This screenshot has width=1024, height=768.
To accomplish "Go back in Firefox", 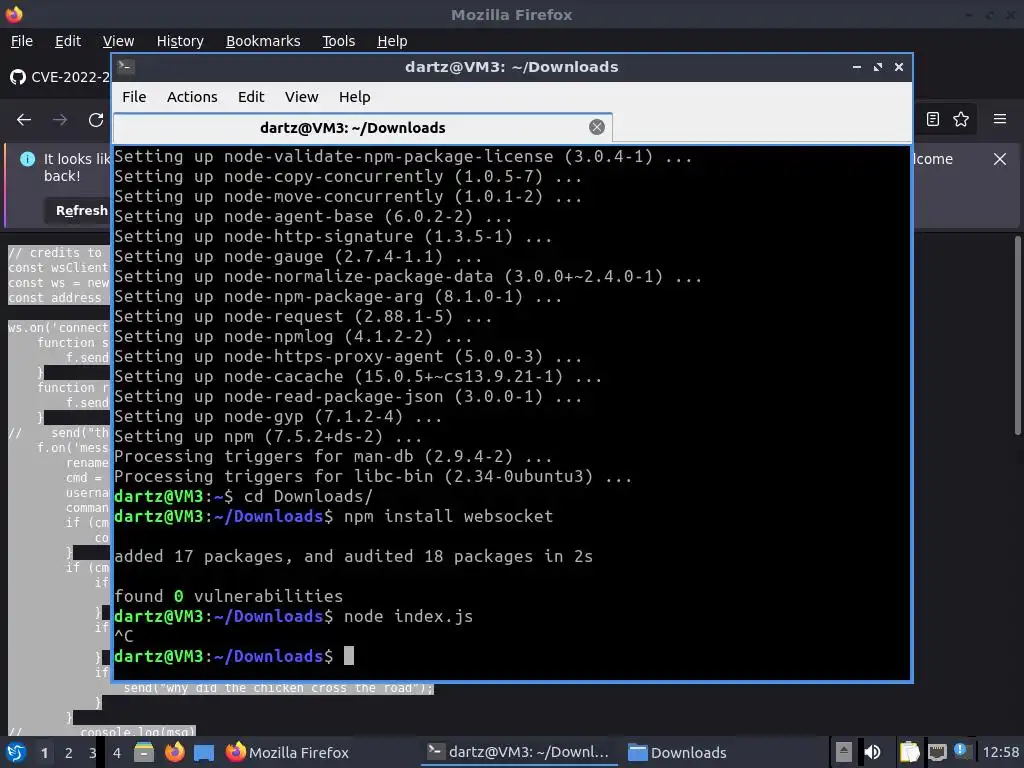I will coord(24,120).
